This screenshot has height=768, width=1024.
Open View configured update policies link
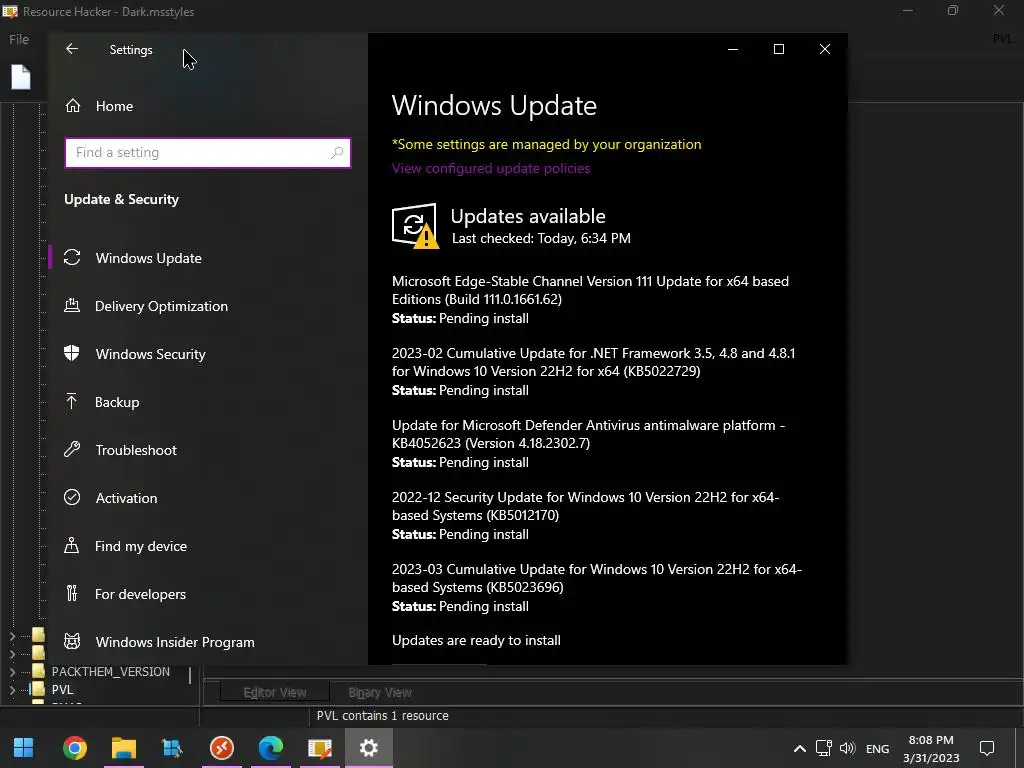[x=491, y=168]
